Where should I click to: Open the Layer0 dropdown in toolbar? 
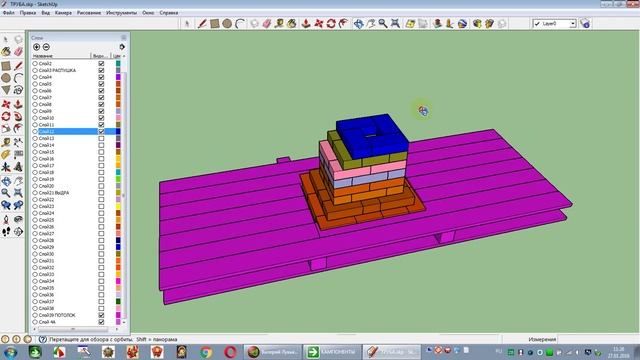573,24
